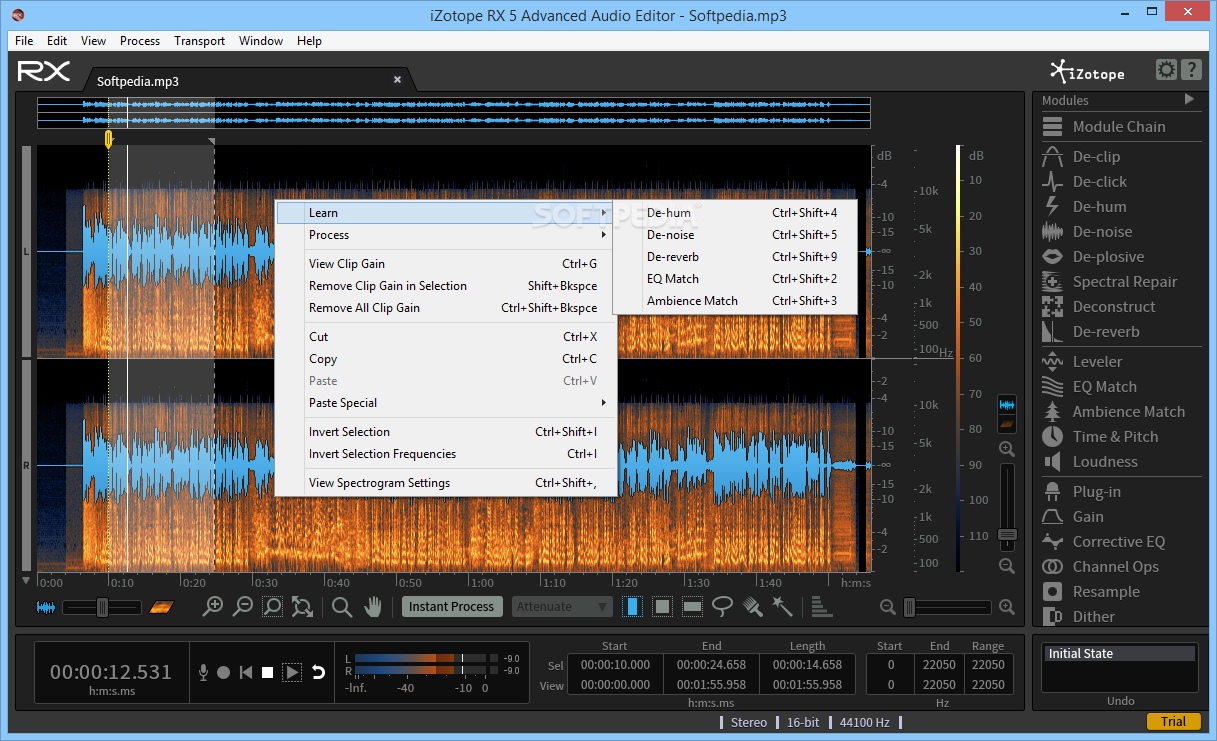
Task: Open the Window menu
Action: [x=260, y=41]
